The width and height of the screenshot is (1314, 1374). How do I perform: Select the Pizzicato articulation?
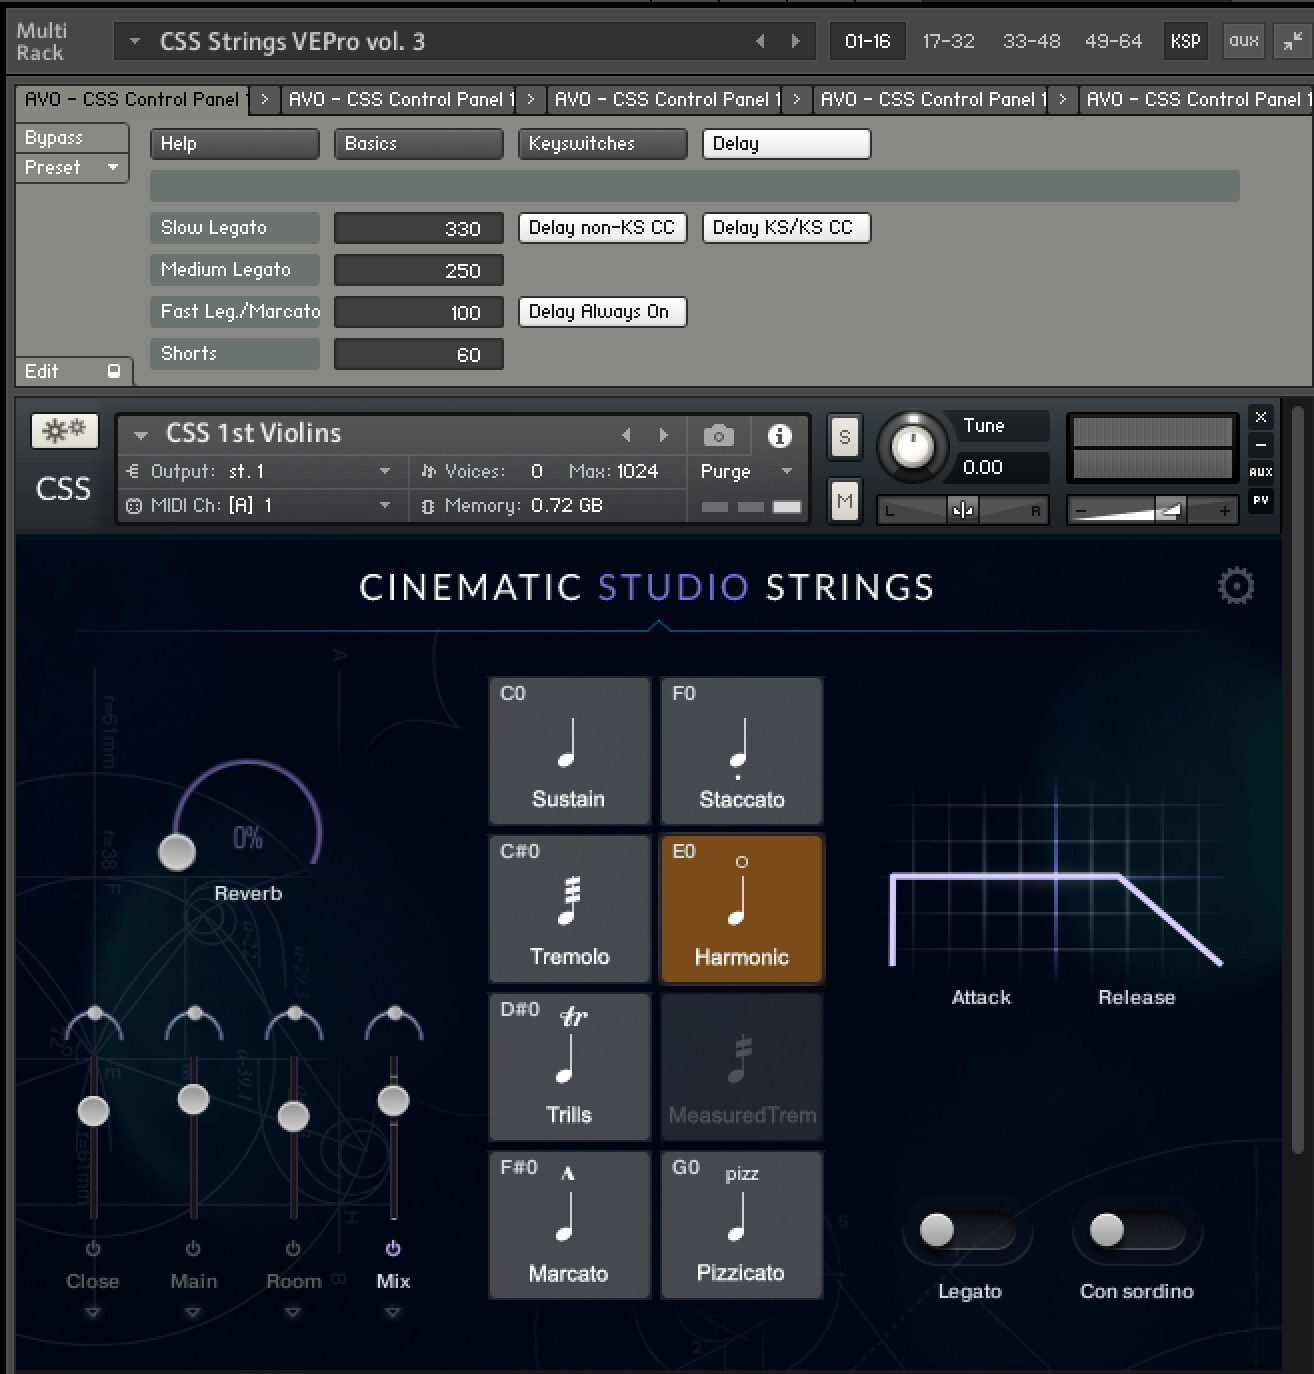tap(741, 1225)
